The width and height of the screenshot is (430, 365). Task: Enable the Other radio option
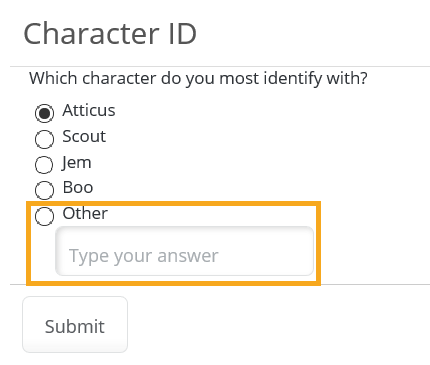tap(44, 216)
